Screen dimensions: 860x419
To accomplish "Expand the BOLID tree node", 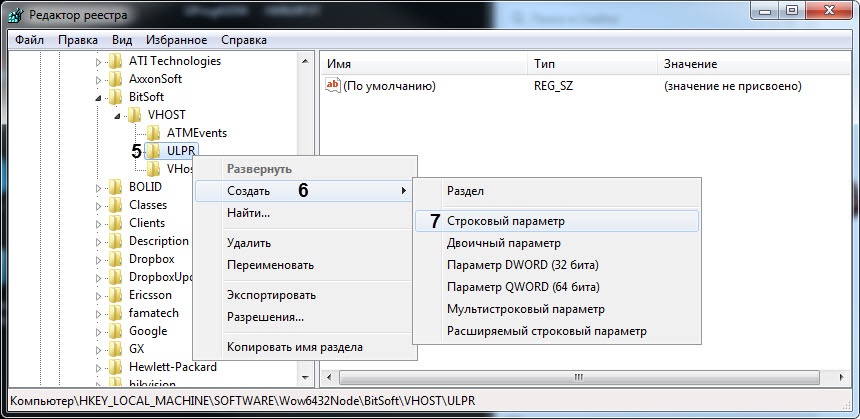I will click(x=99, y=187).
